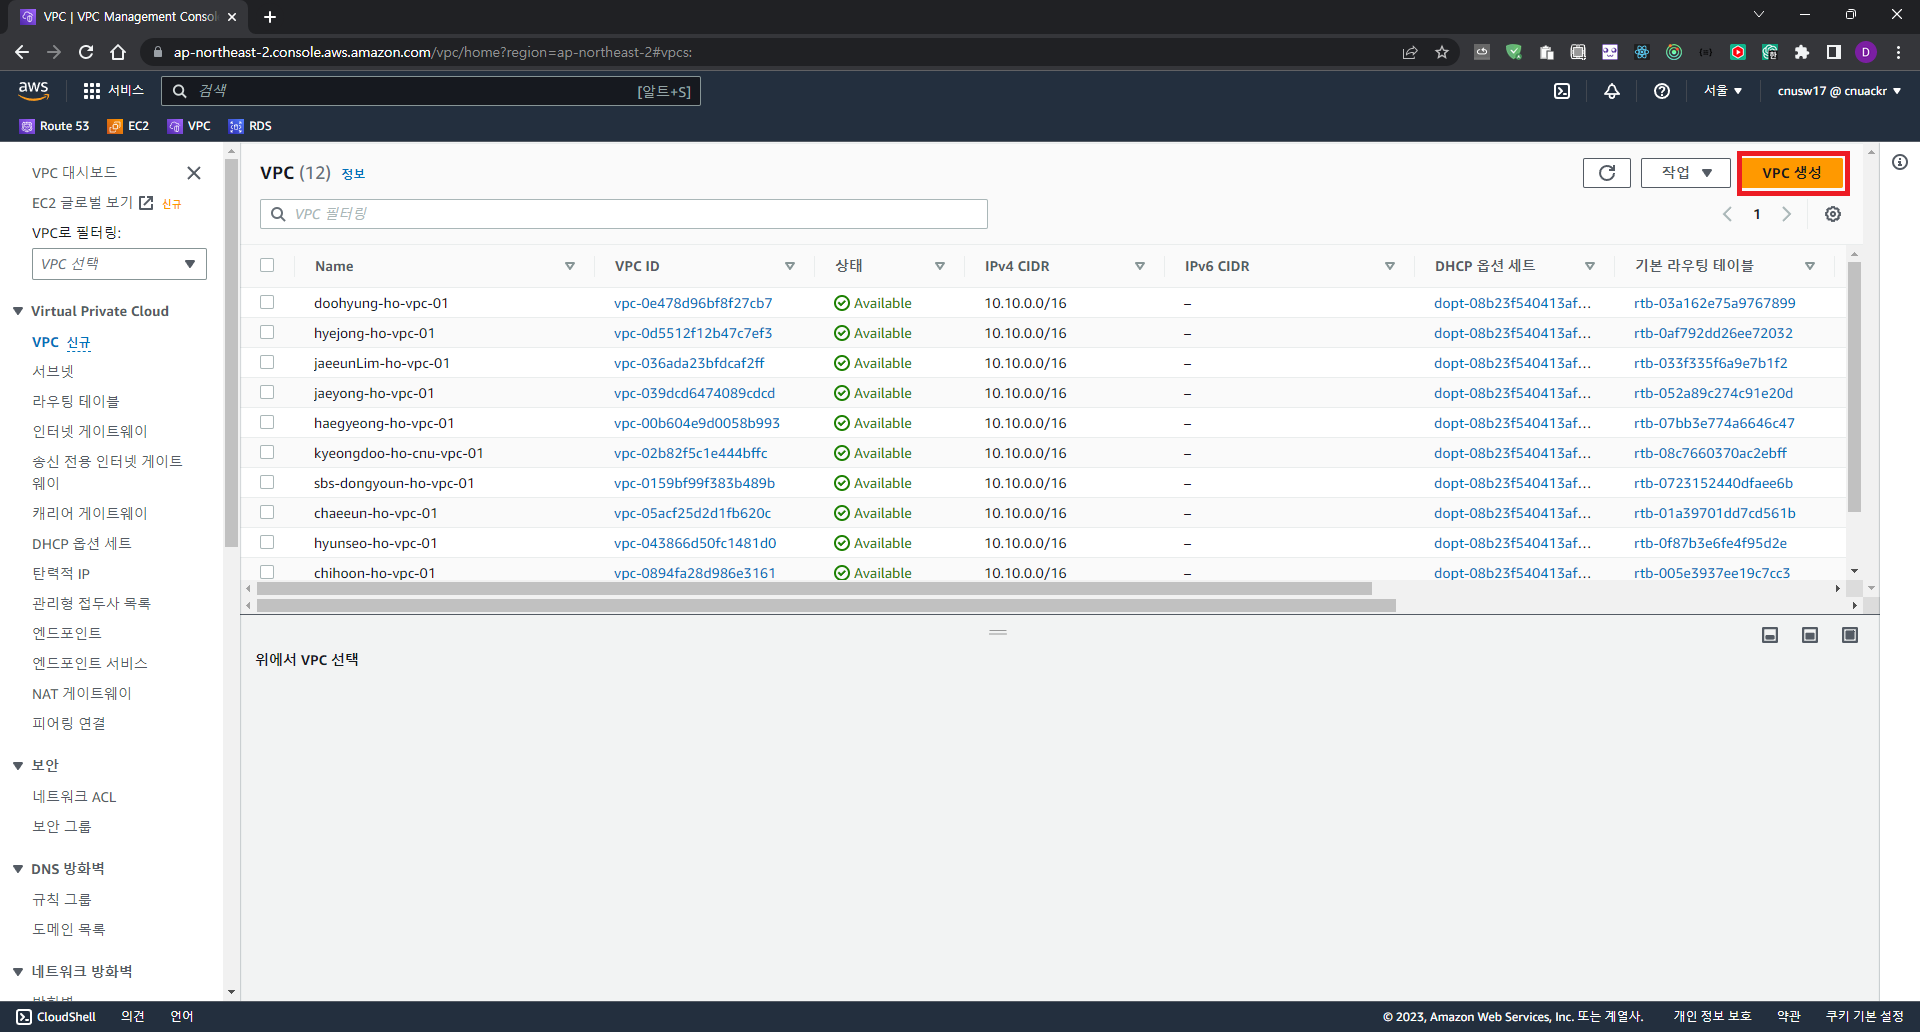Viewport: 1920px width, 1032px height.
Task: Open the 정보 link next to VPC title
Action: point(353,174)
